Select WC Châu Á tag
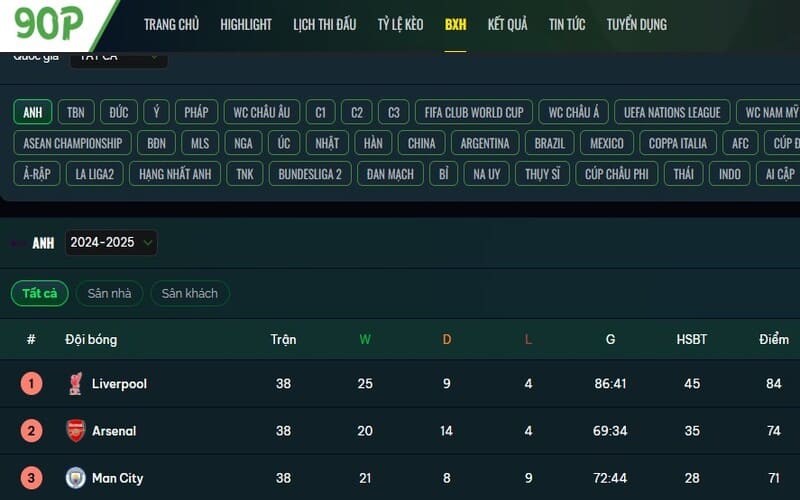 coord(573,112)
